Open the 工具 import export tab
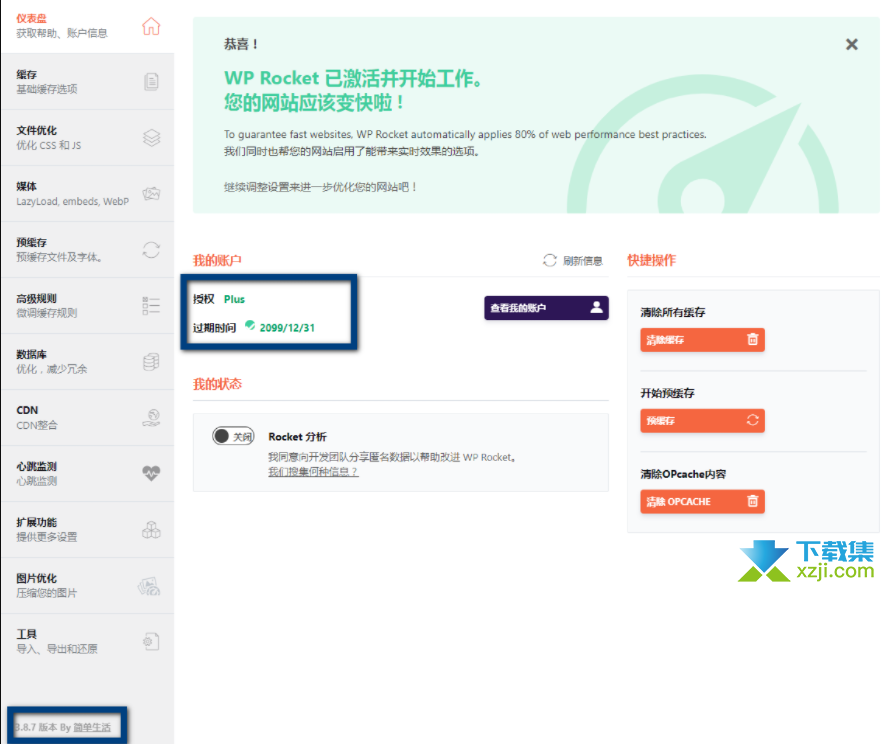This screenshot has height=744, width=892. (88, 642)
